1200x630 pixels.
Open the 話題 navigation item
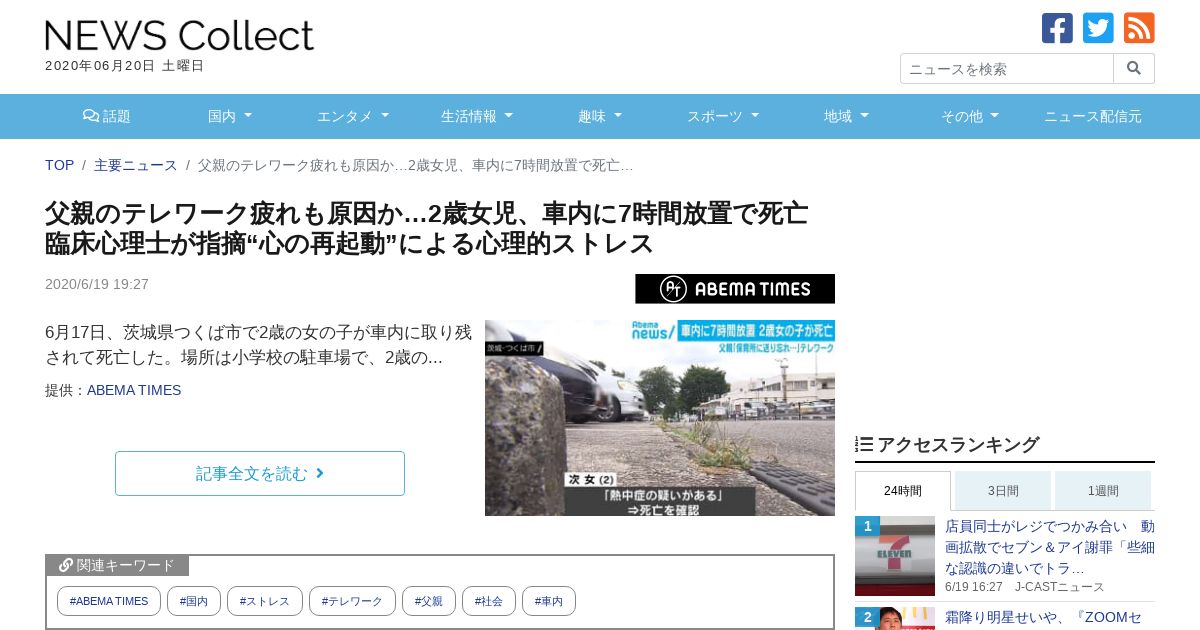pos(107,116)
